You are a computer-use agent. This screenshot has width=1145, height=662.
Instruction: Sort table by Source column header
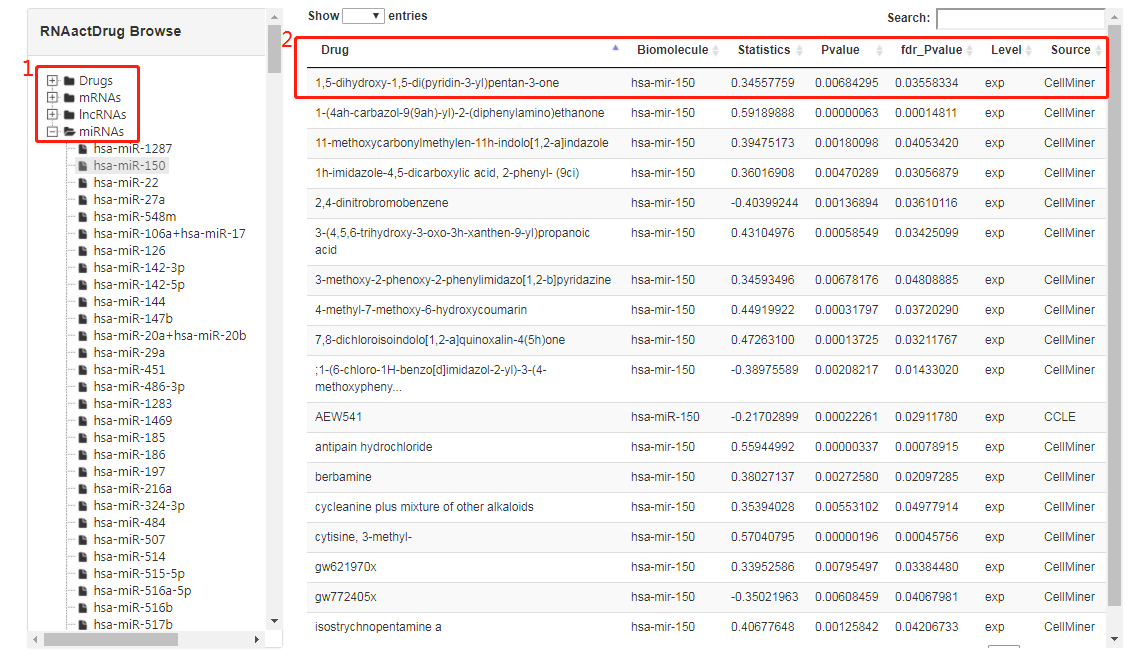[1070, 50]
